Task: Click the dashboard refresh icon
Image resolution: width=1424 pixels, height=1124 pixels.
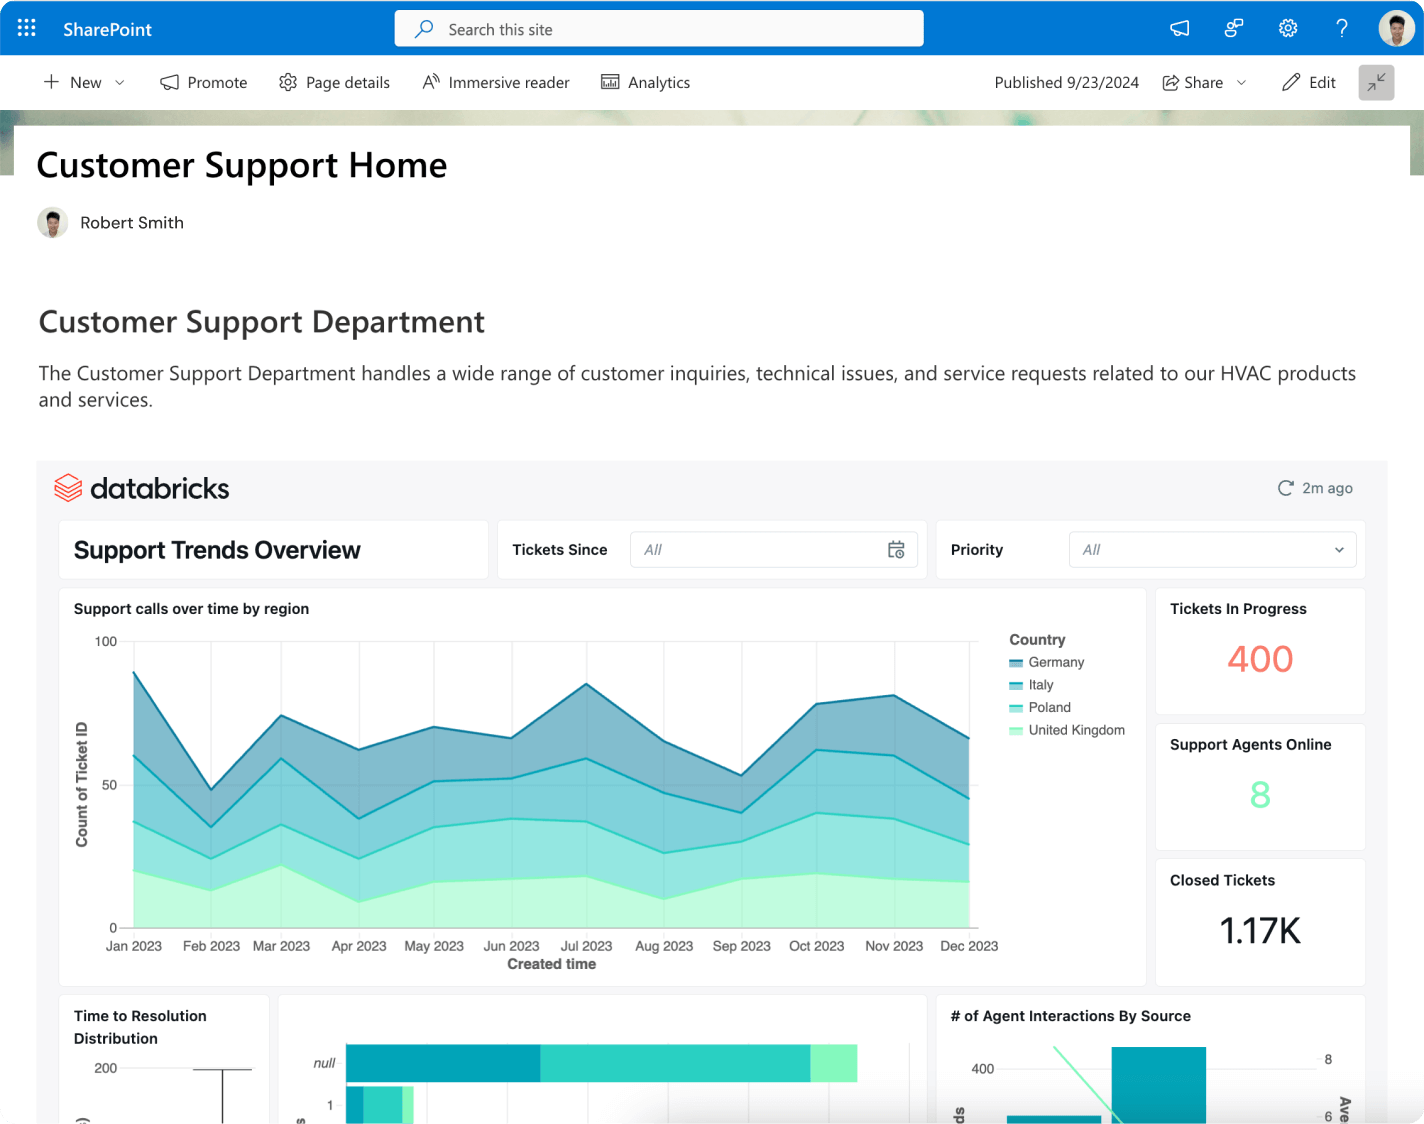Action: click(x=1286, y=488)
